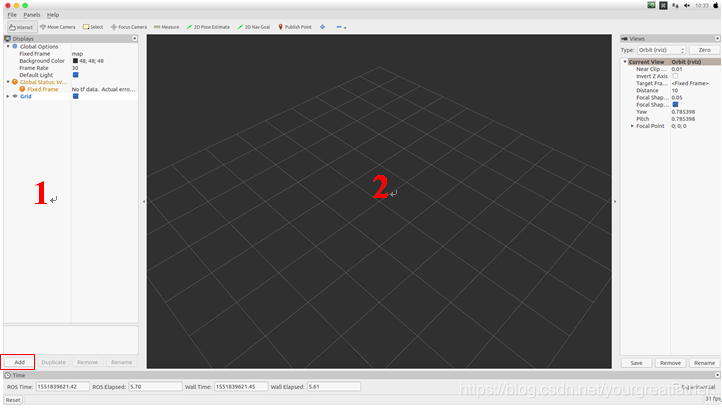Click the ROS Elapsed field
Image resolution: width=722 pixels, height=408 pixels.
155,387
